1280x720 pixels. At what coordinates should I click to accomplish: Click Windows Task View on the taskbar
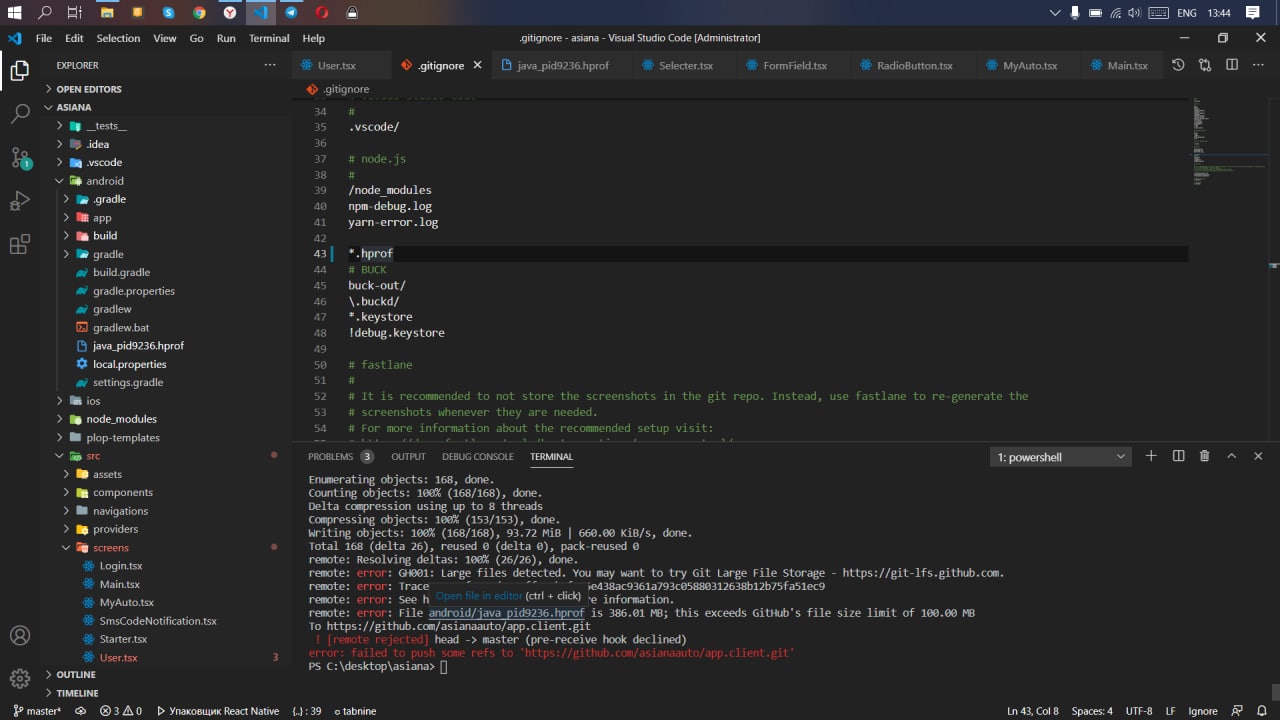75,13
